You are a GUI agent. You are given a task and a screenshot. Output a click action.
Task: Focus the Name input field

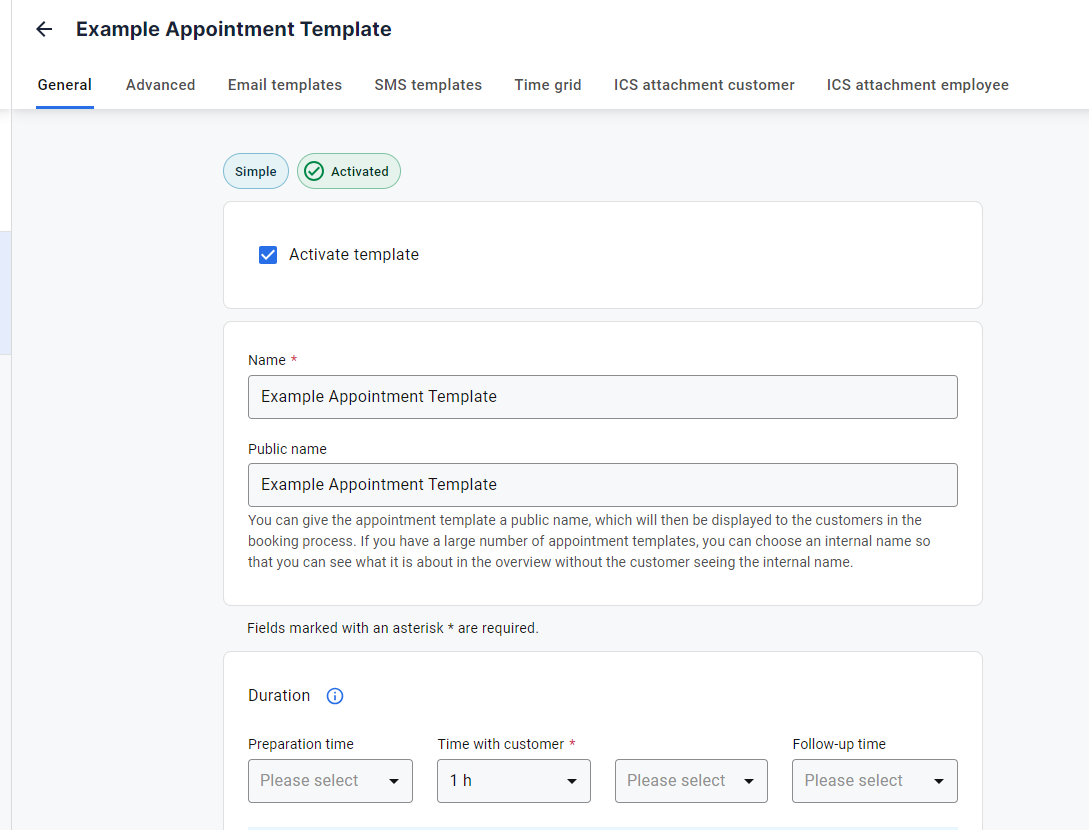click(603, 397)
